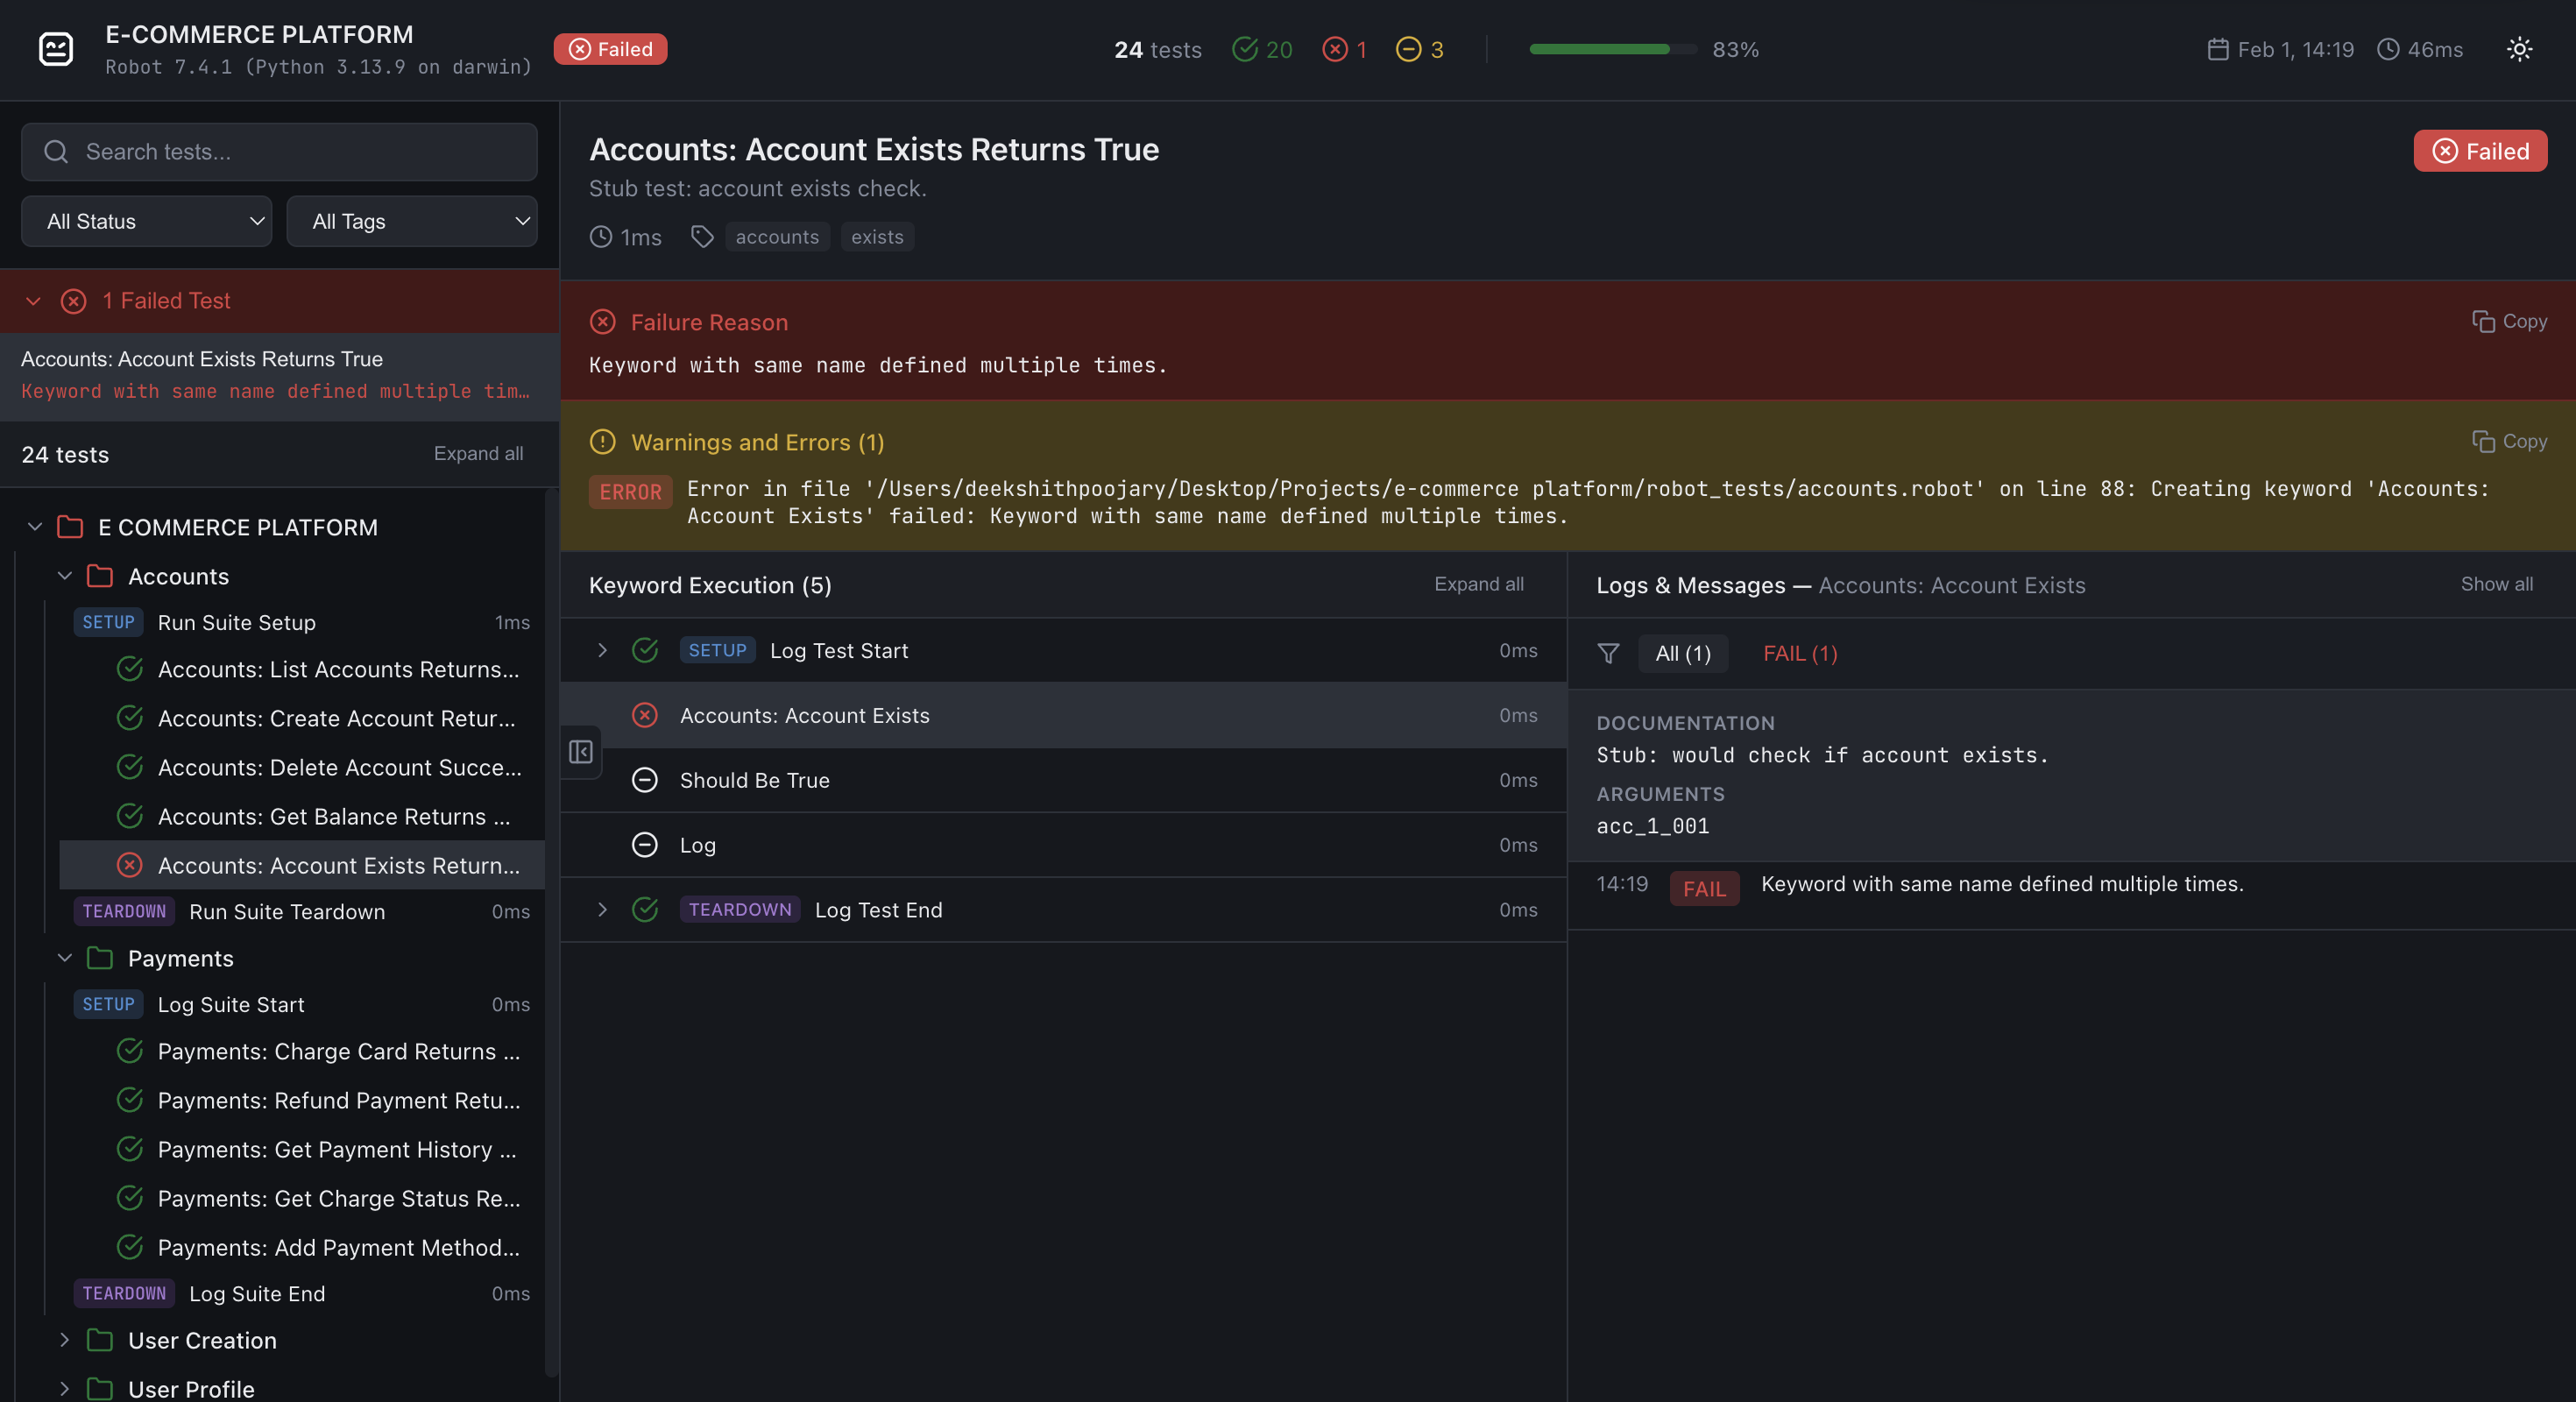Collapse the E COMMERCE PLATFORM tree node
Viewport: 2576px width, 1402px height.
[35, 527]
